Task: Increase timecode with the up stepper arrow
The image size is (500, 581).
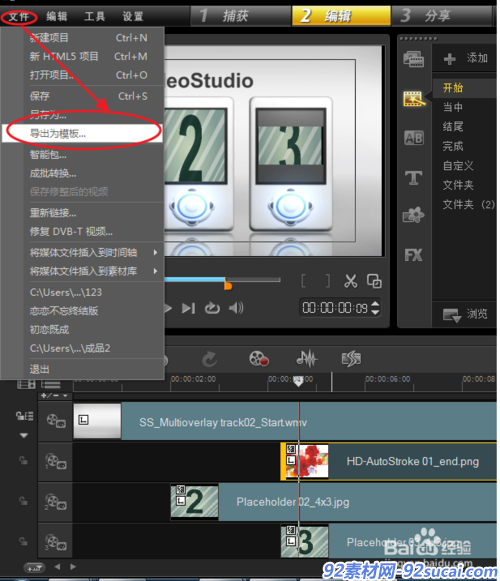Action: [375, 303]
